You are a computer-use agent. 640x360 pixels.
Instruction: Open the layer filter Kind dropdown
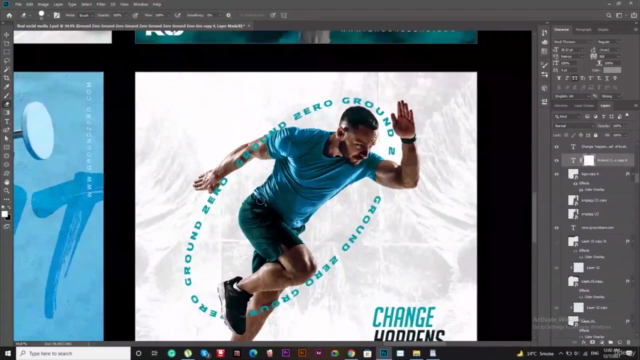tap(567, 117)
